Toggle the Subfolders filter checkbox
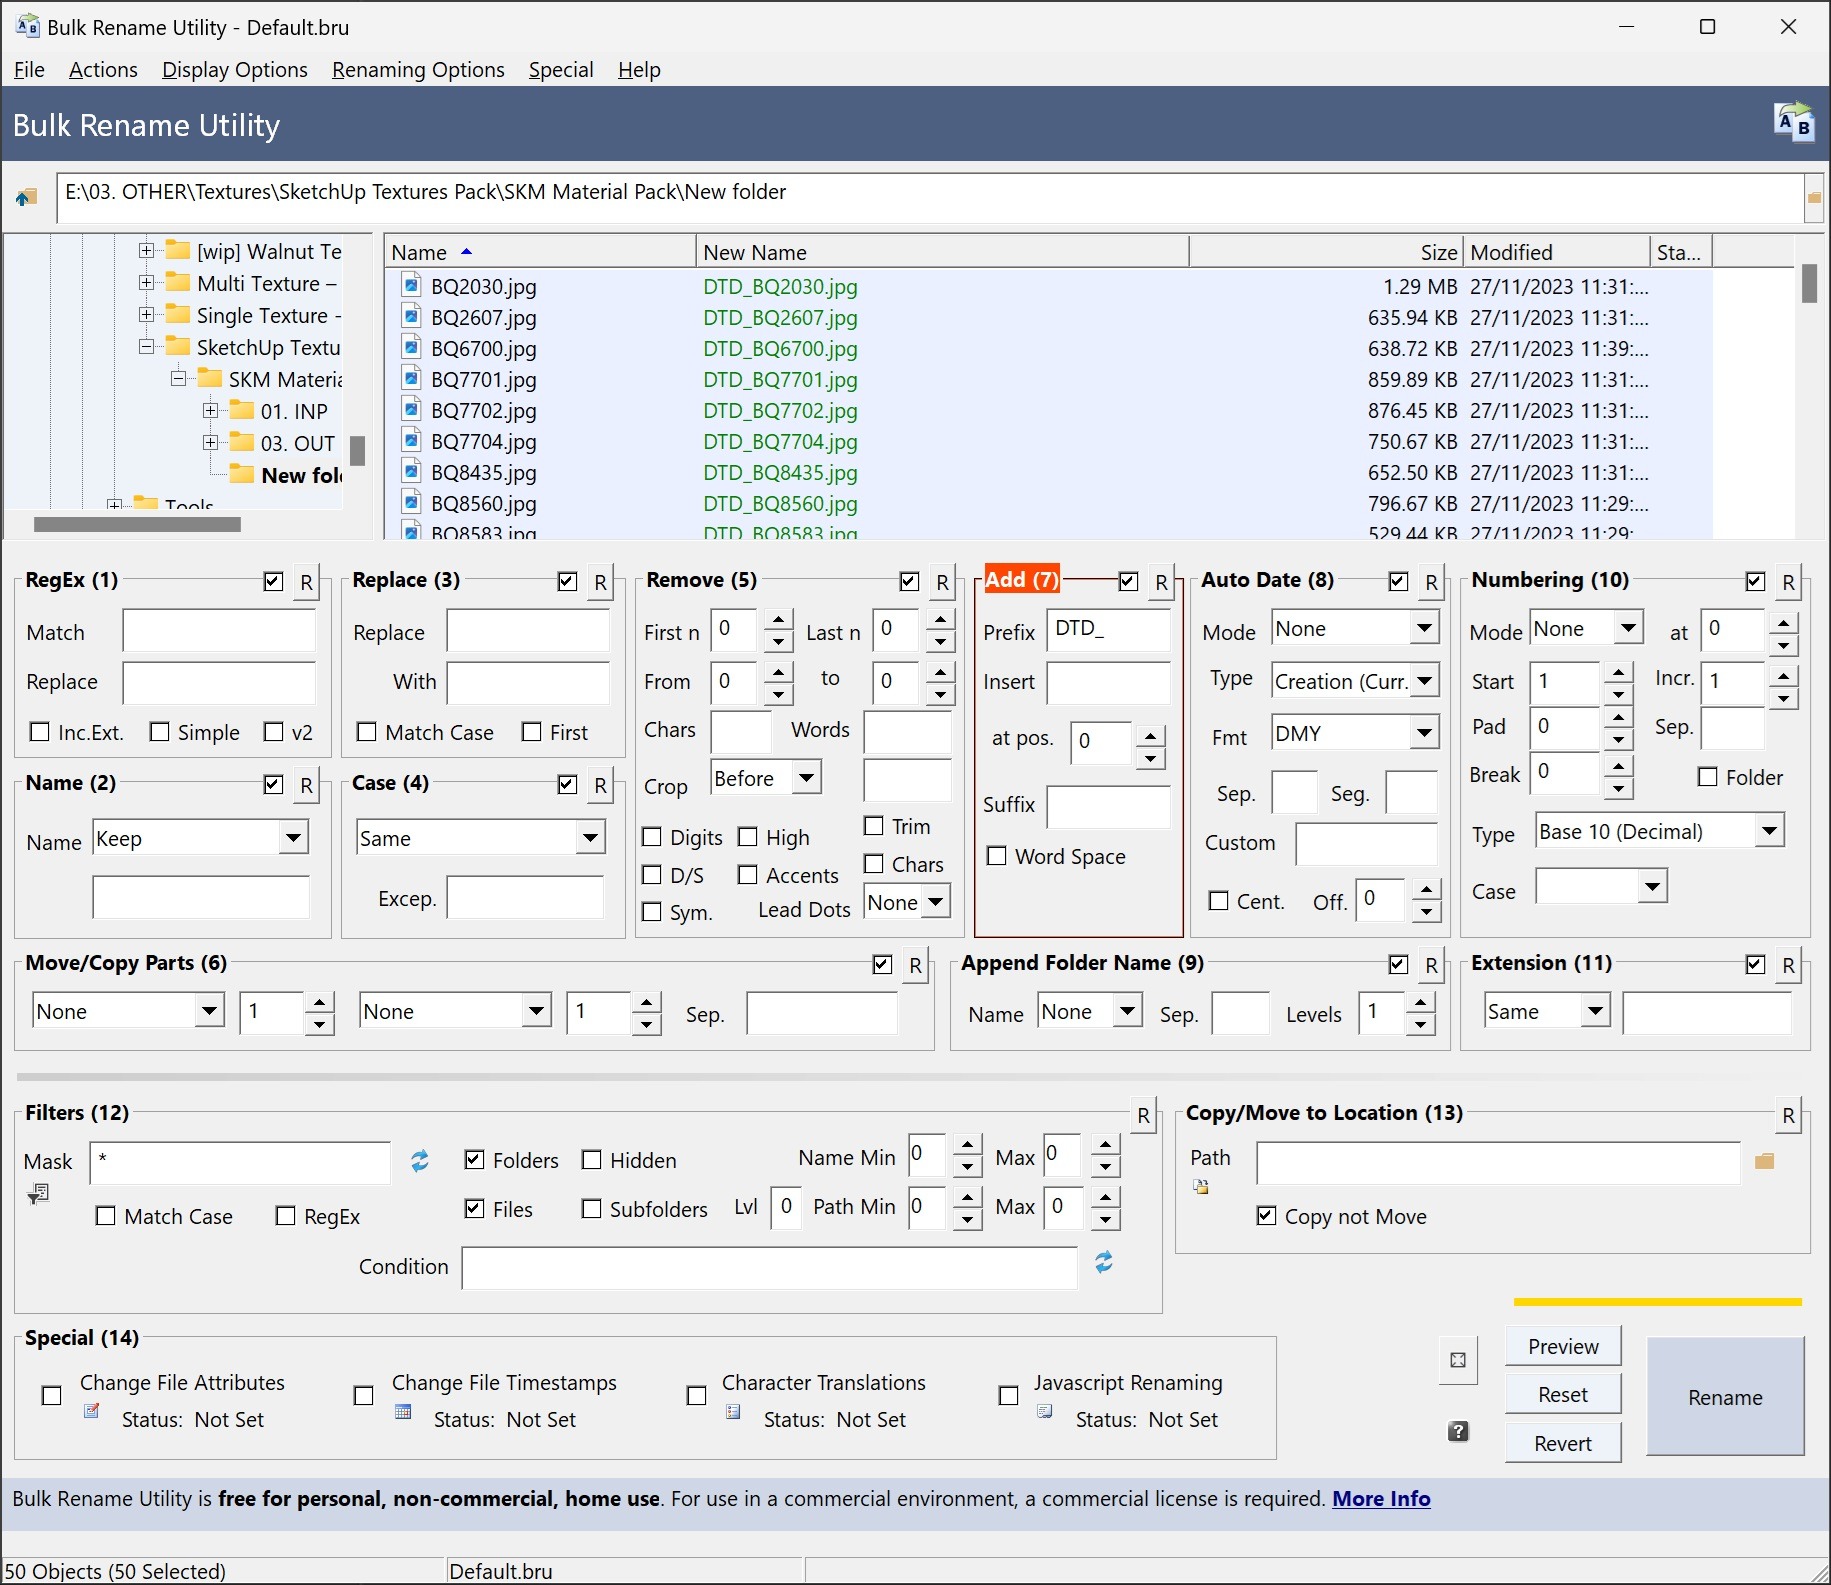This screenshot has height=1585, width=1831. click(x=592, y=1209)
